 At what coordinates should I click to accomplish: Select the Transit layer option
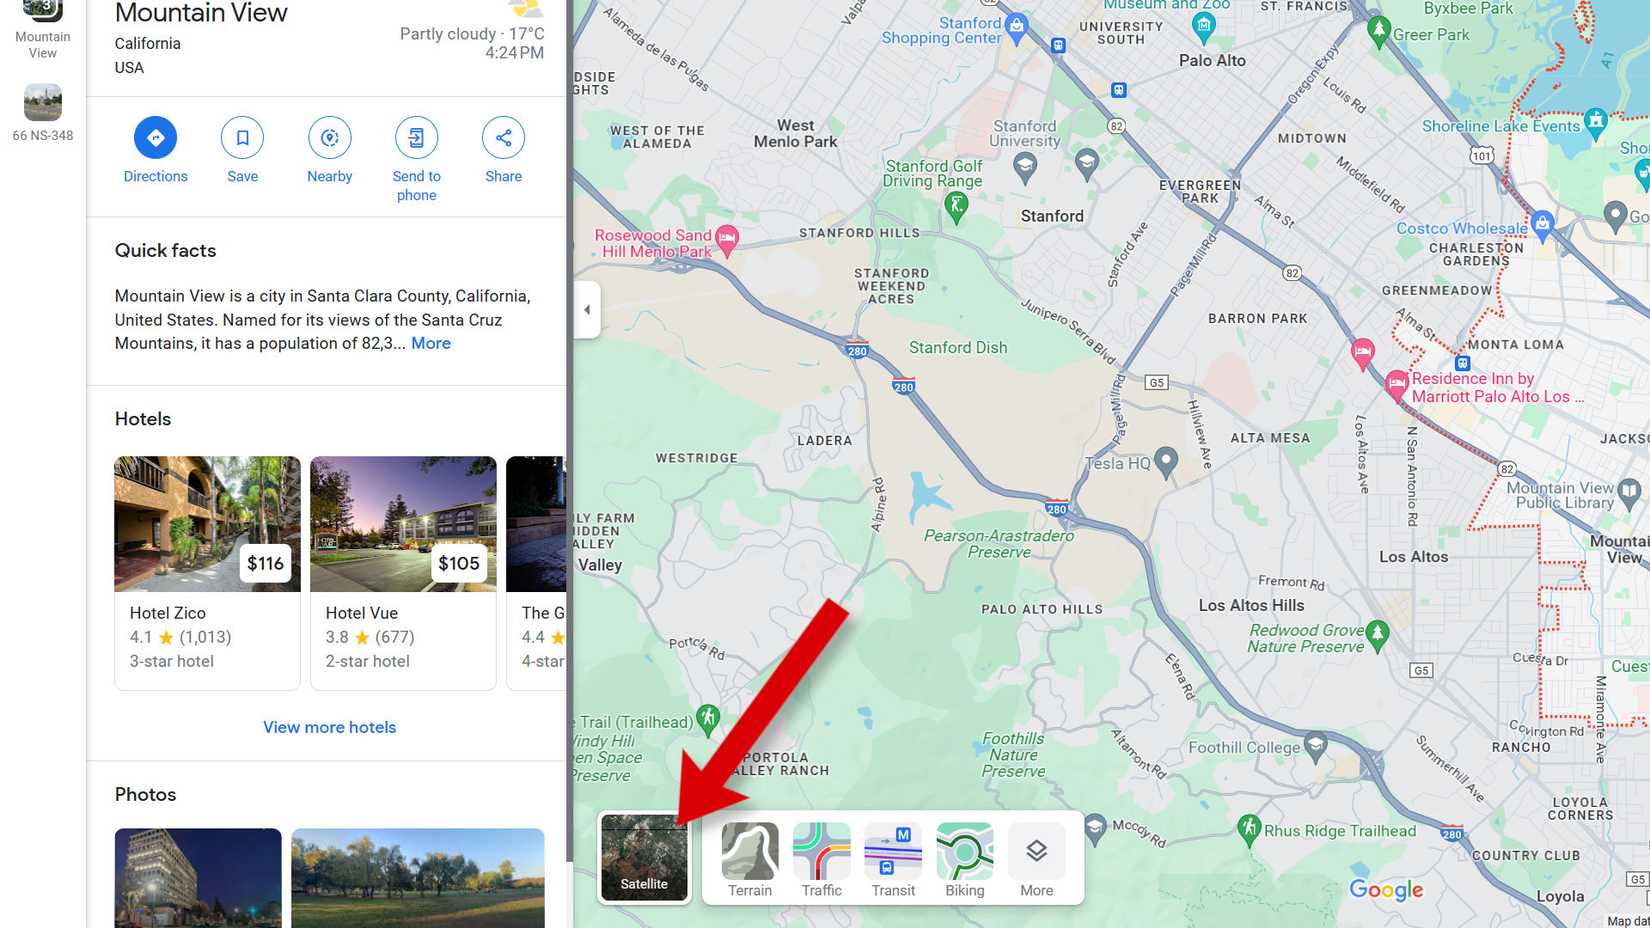click(x=893, y=860)
